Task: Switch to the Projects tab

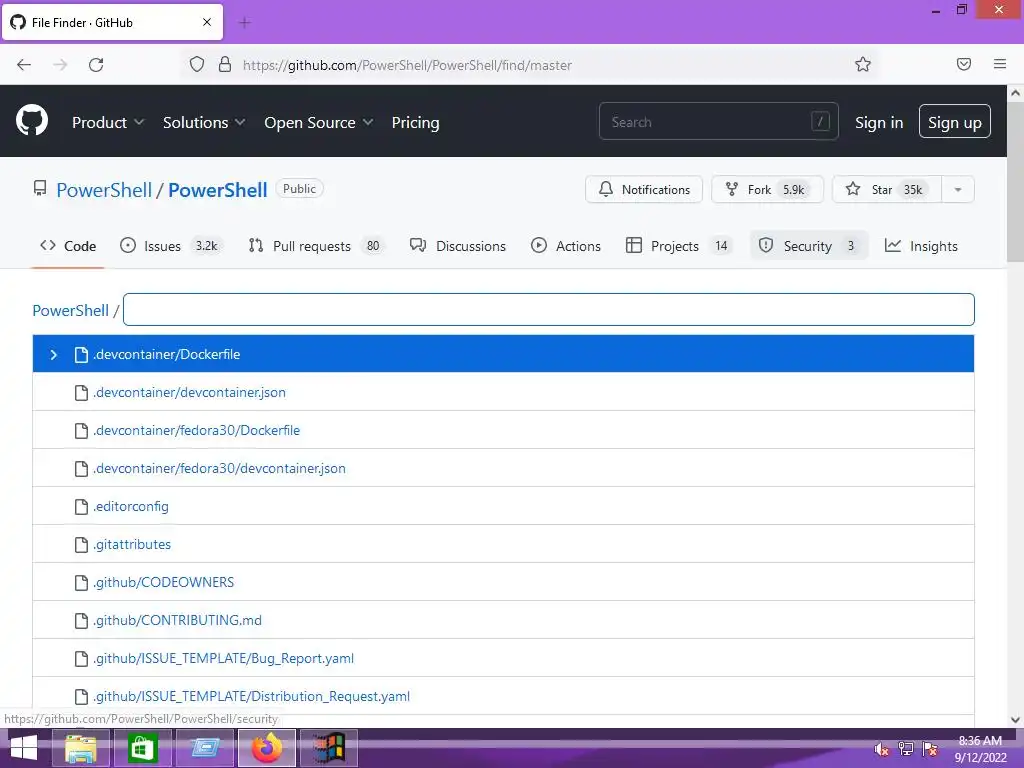Action: point(679,246)
